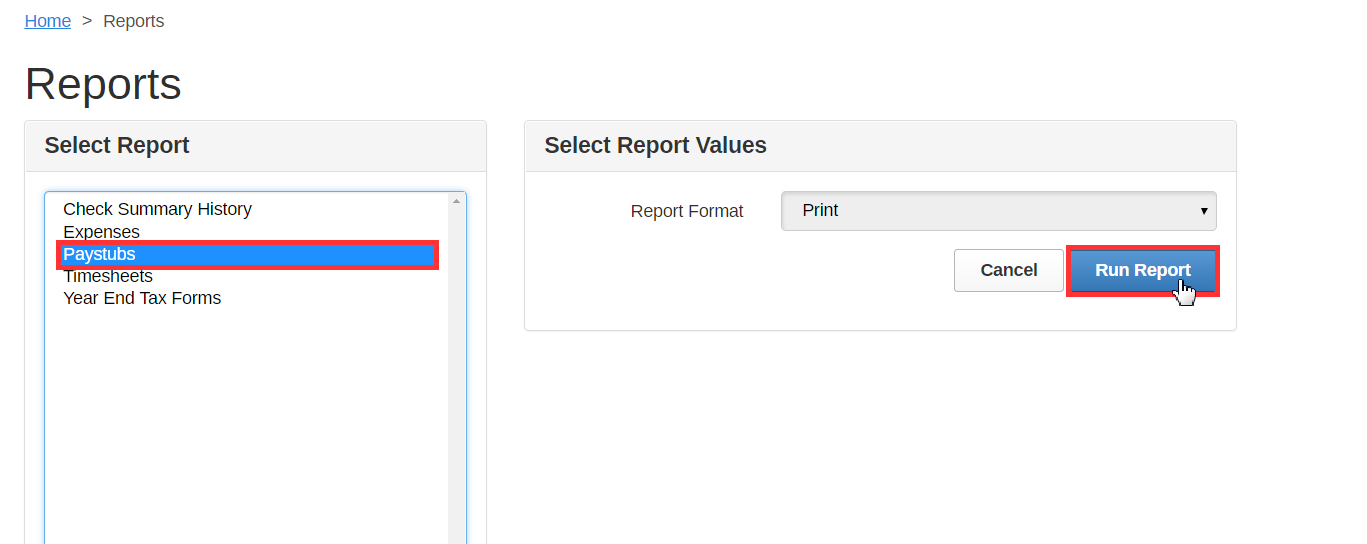This screenshot has width=1367, height=544.
Task: Click the report list scrollbar track
Action: click(x=457, y=400)
